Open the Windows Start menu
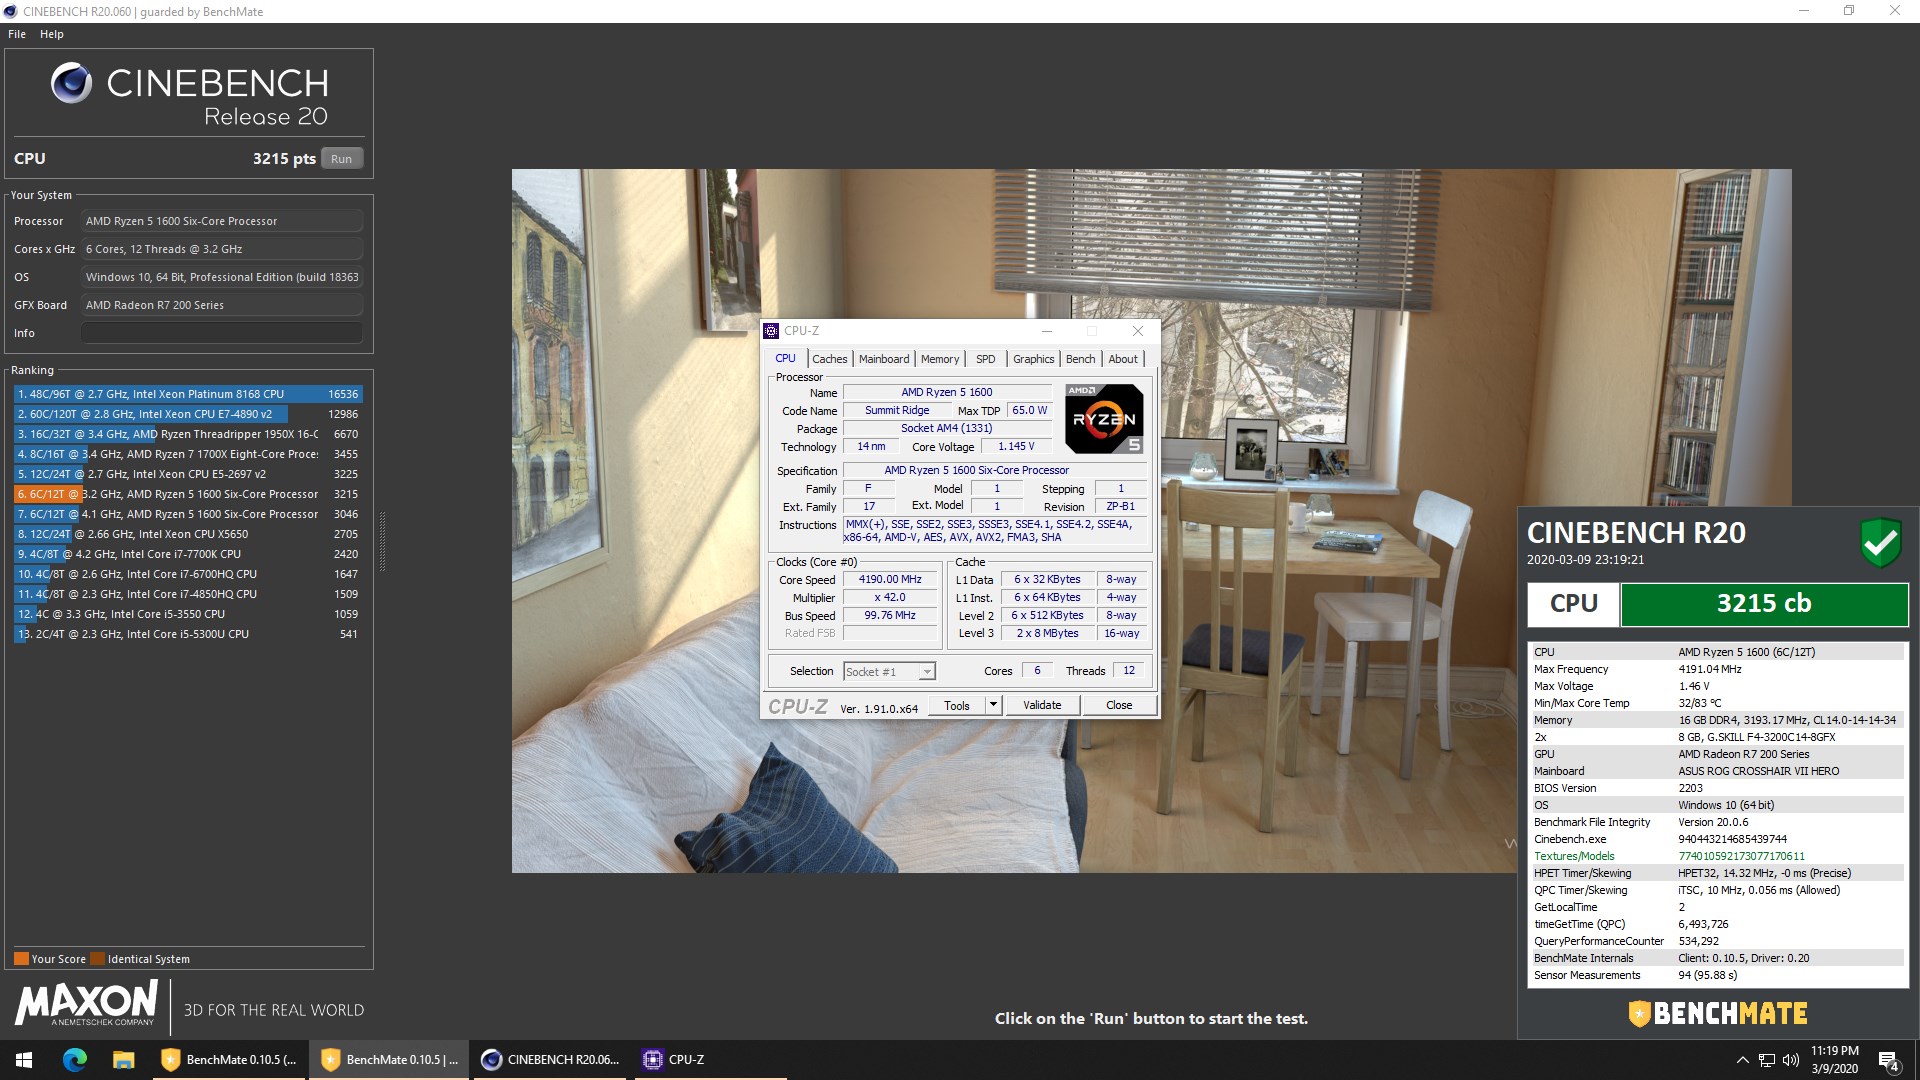Screen dimensions: 1920x1080 [24, 1060]
